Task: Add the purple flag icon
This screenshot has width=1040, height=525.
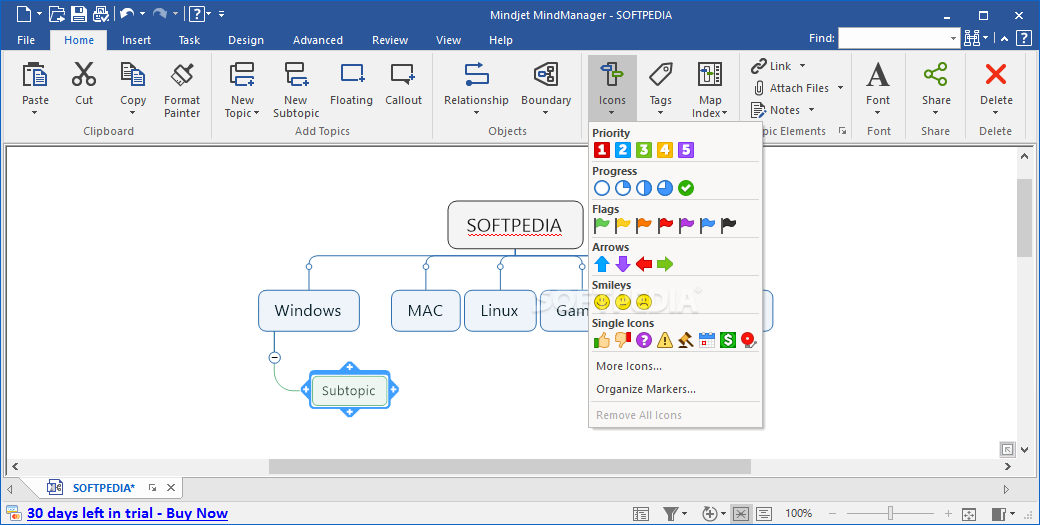Action: coord(686,226)
